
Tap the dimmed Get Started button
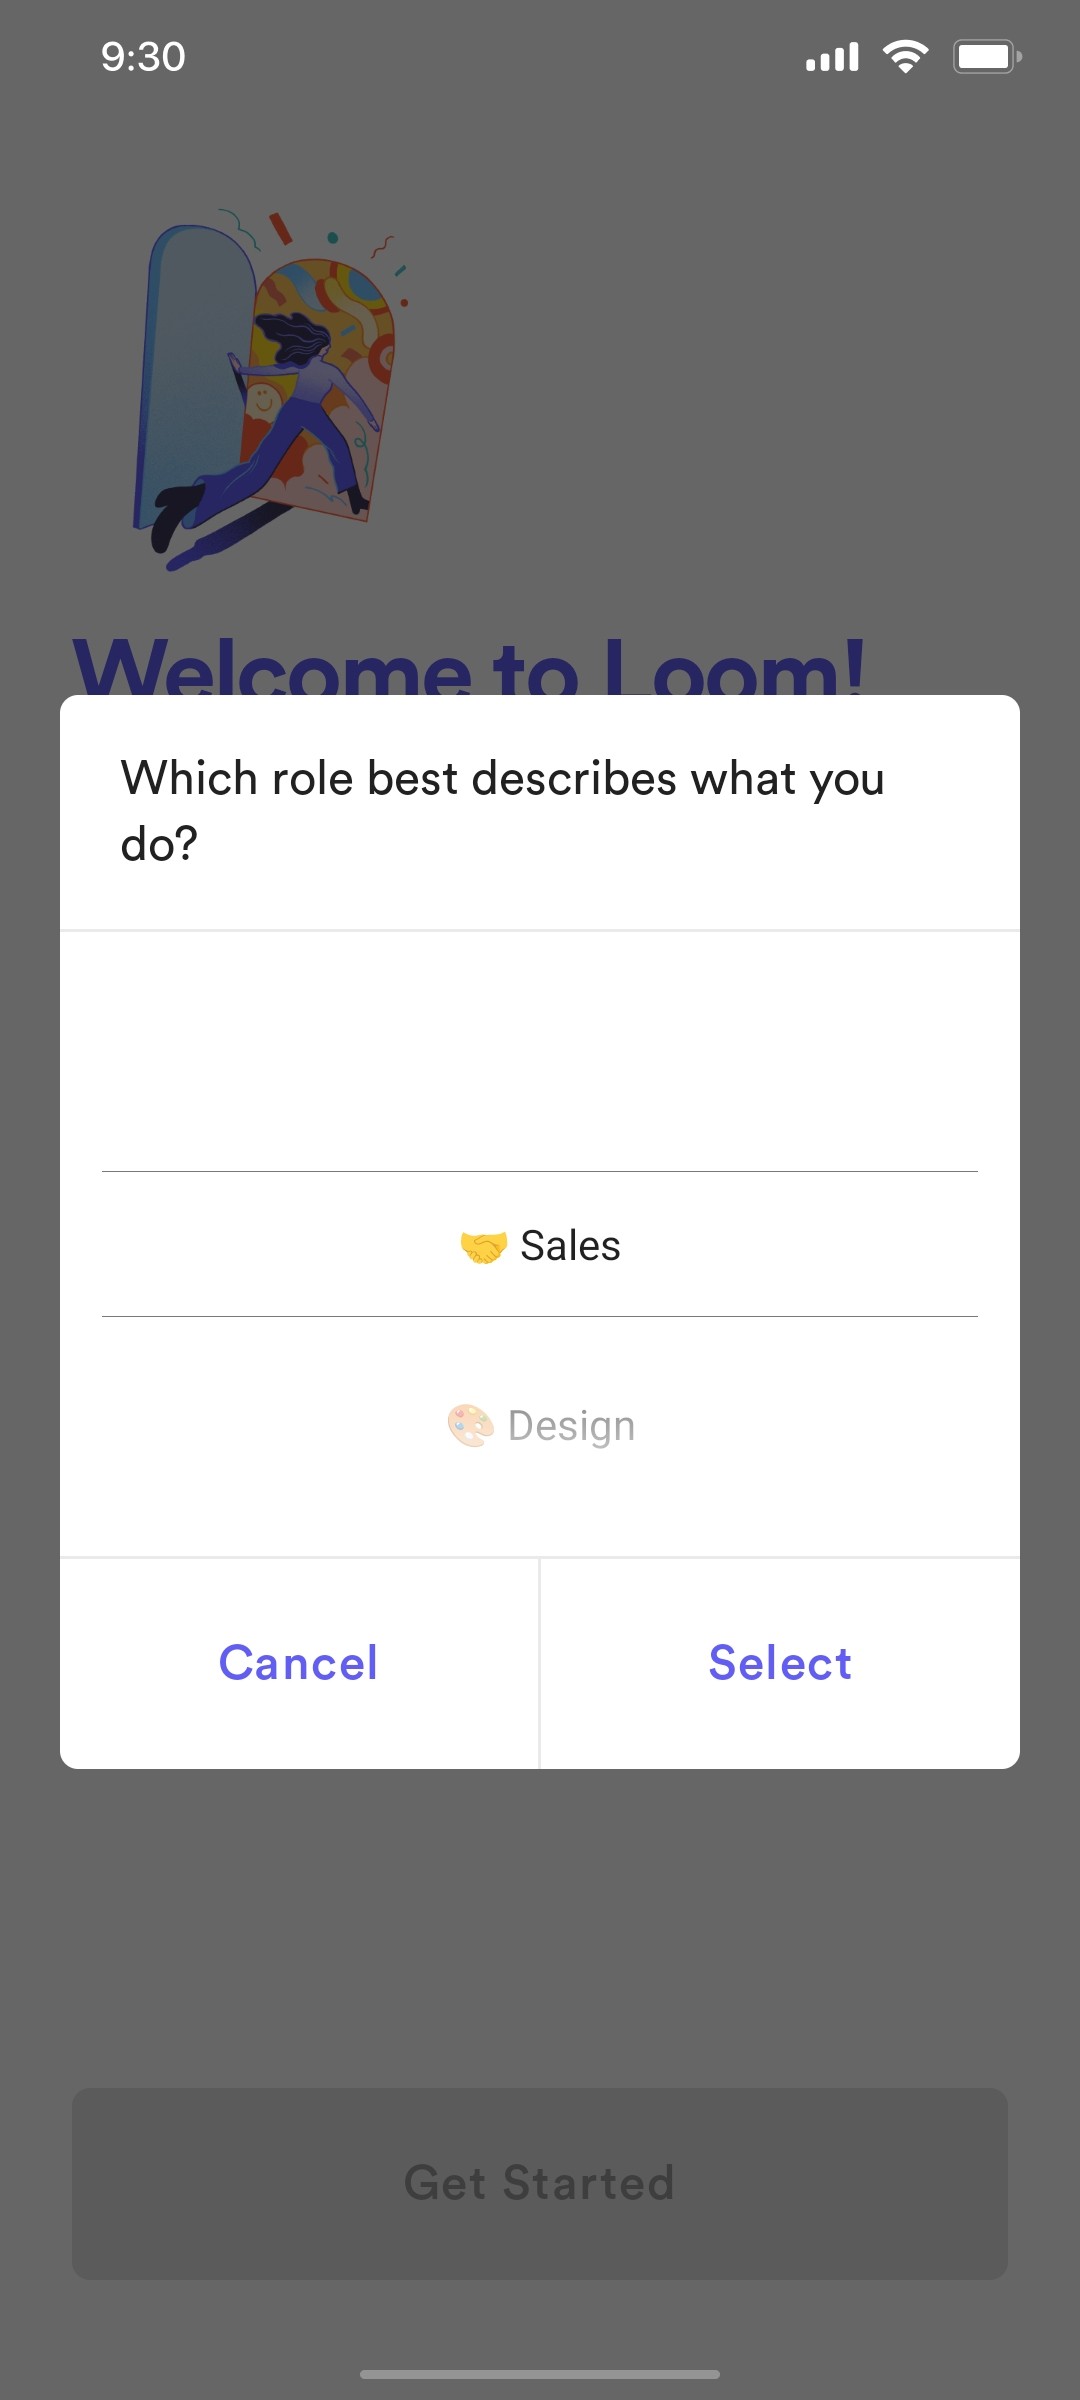click(x=540, y=2183)
